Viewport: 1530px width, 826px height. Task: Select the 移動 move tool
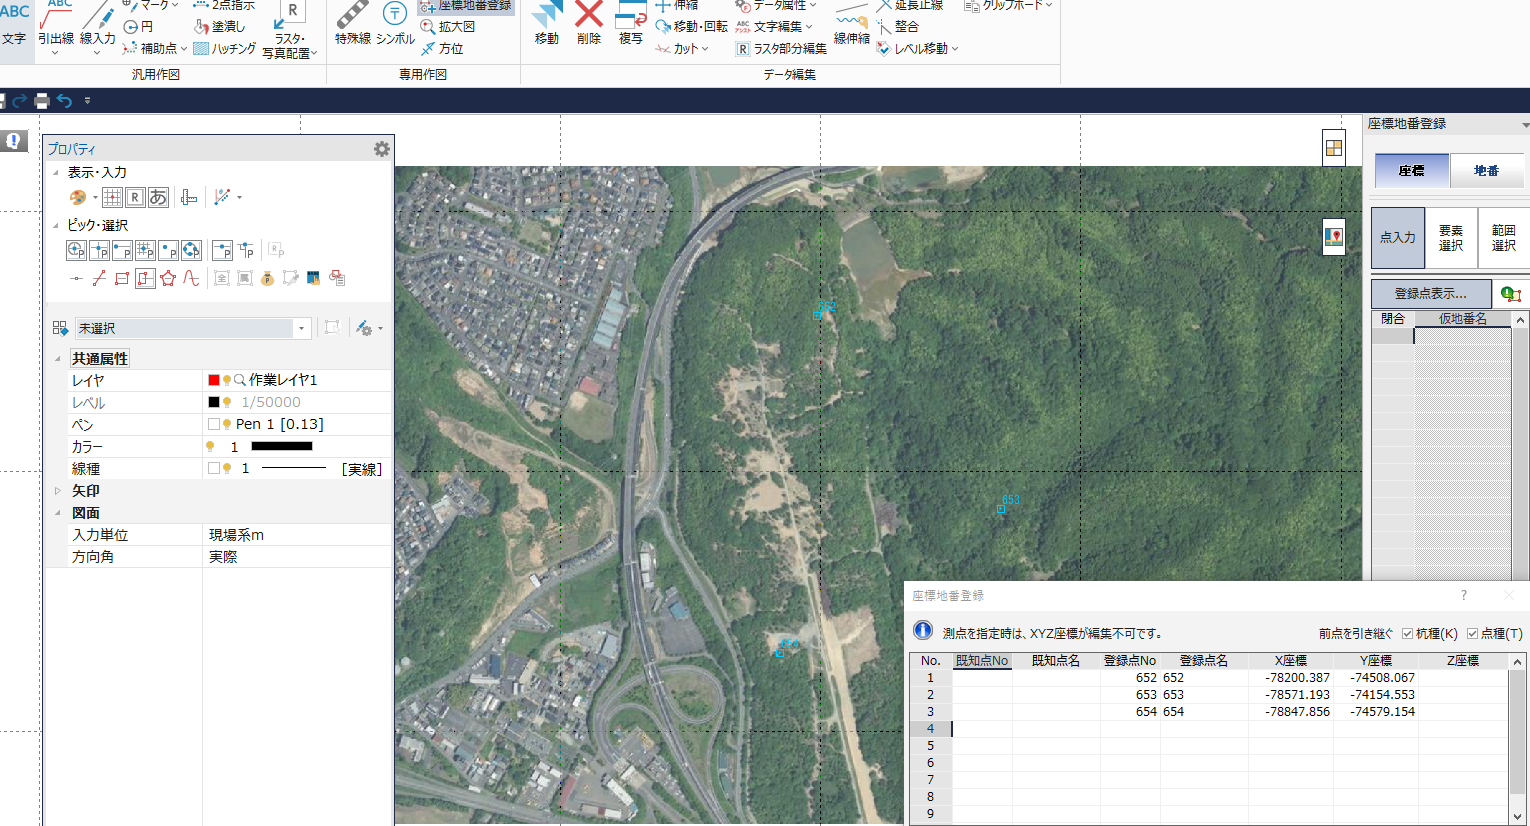click(x=546, y=23)
